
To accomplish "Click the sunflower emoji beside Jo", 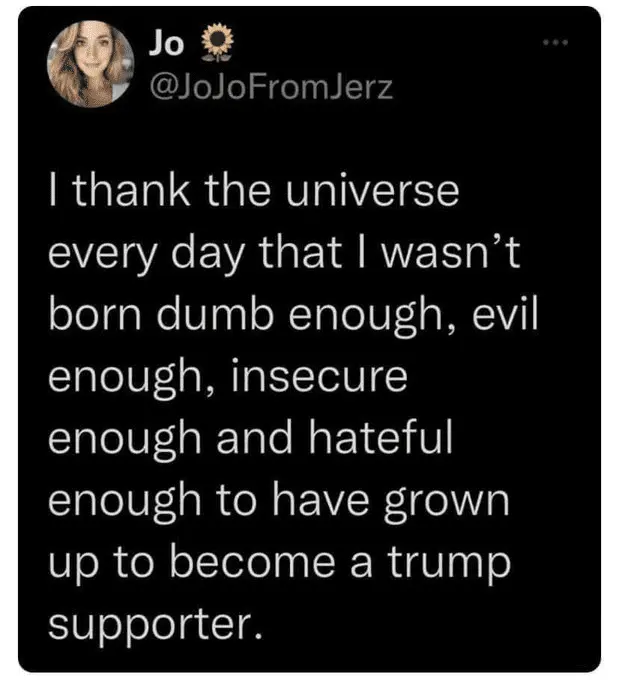I will (211, 43).
